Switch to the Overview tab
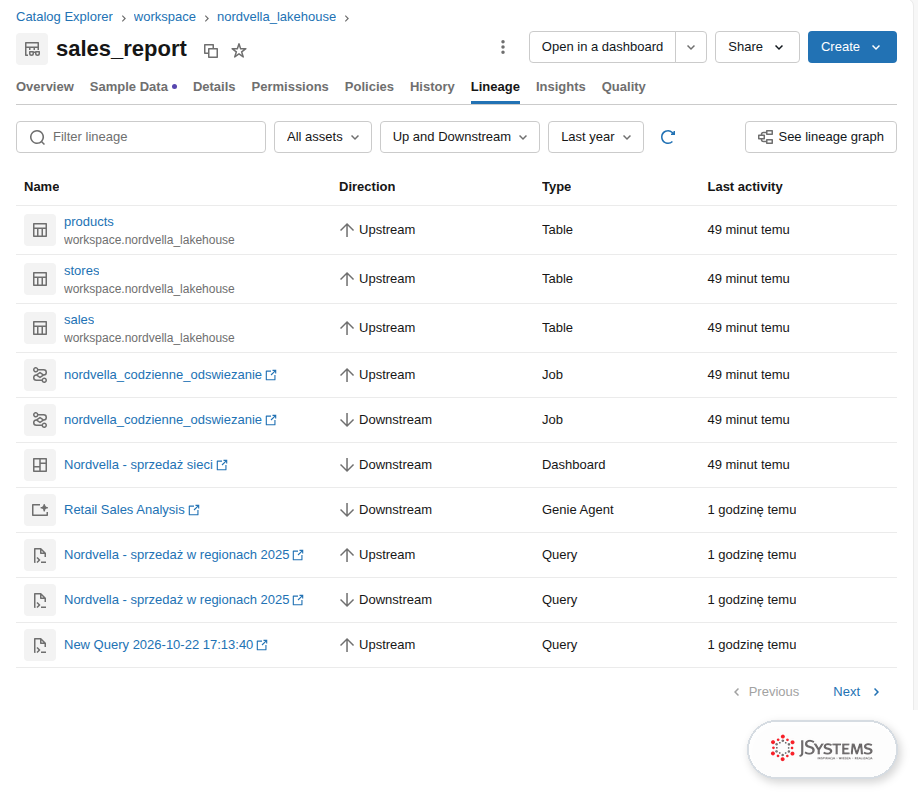The image size is (918, 799). [45, 87]
